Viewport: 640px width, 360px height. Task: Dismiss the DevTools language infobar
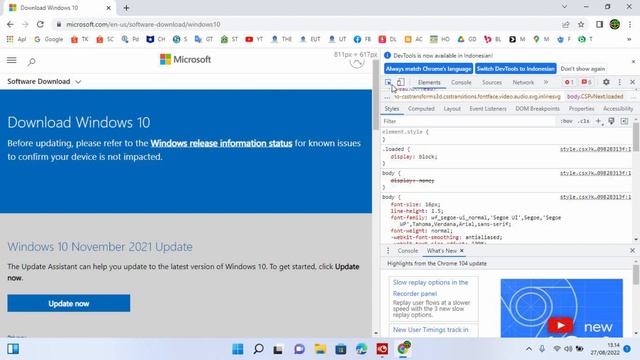[x=633, y=62]
